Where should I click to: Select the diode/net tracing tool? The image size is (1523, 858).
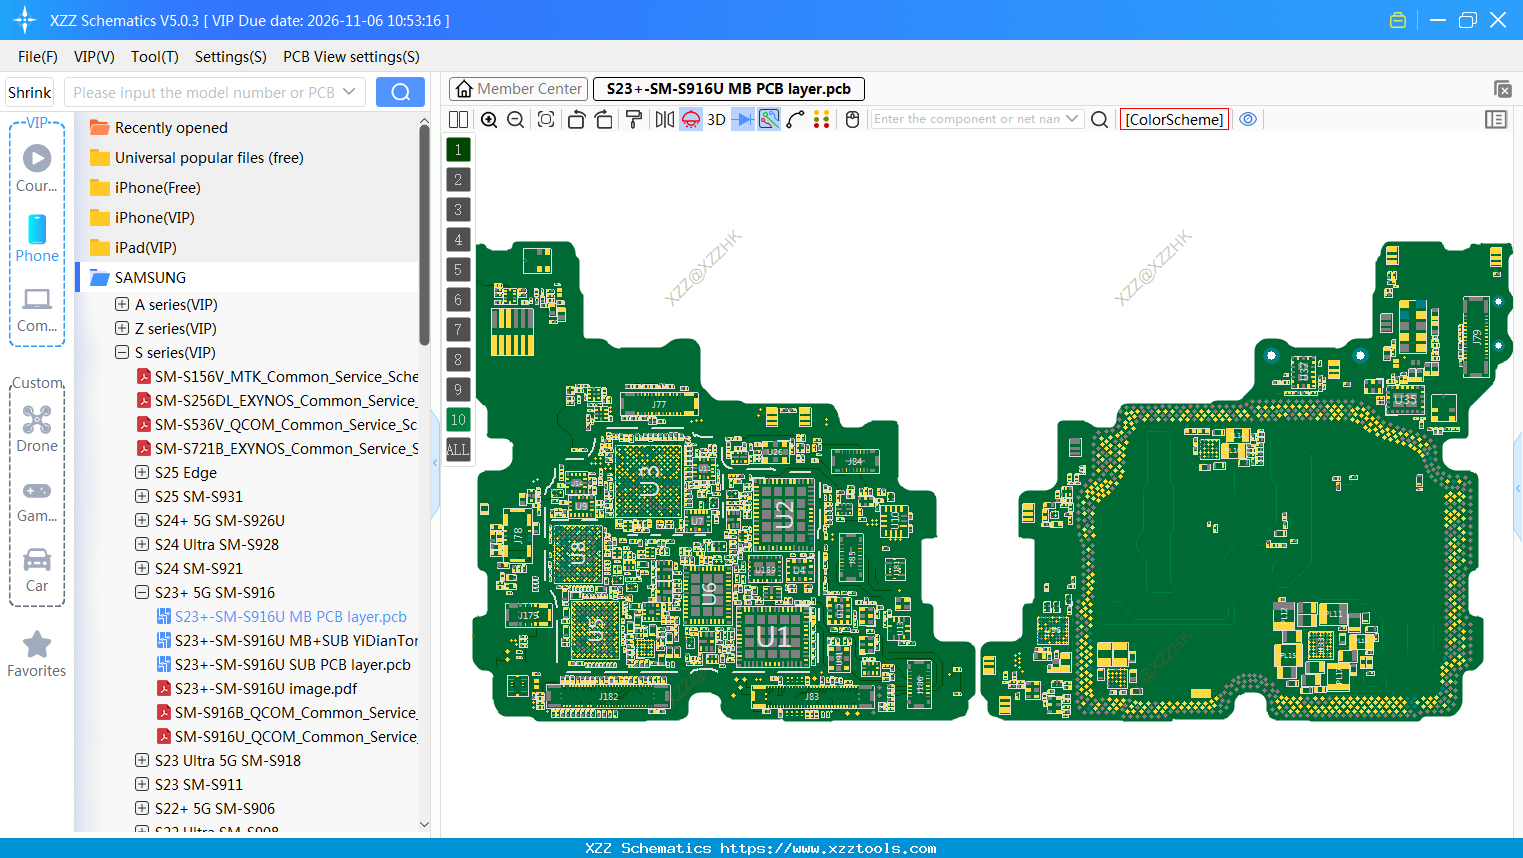click(741, 119)
